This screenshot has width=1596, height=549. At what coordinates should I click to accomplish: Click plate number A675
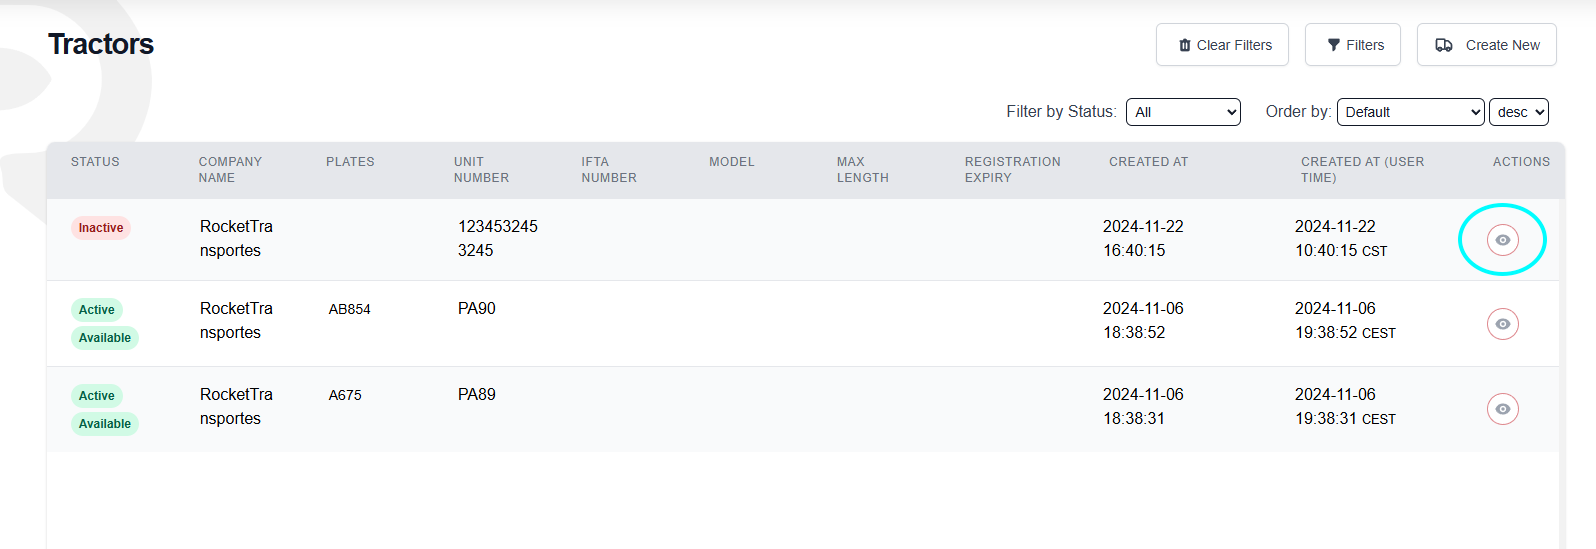(x=345, y=396)
